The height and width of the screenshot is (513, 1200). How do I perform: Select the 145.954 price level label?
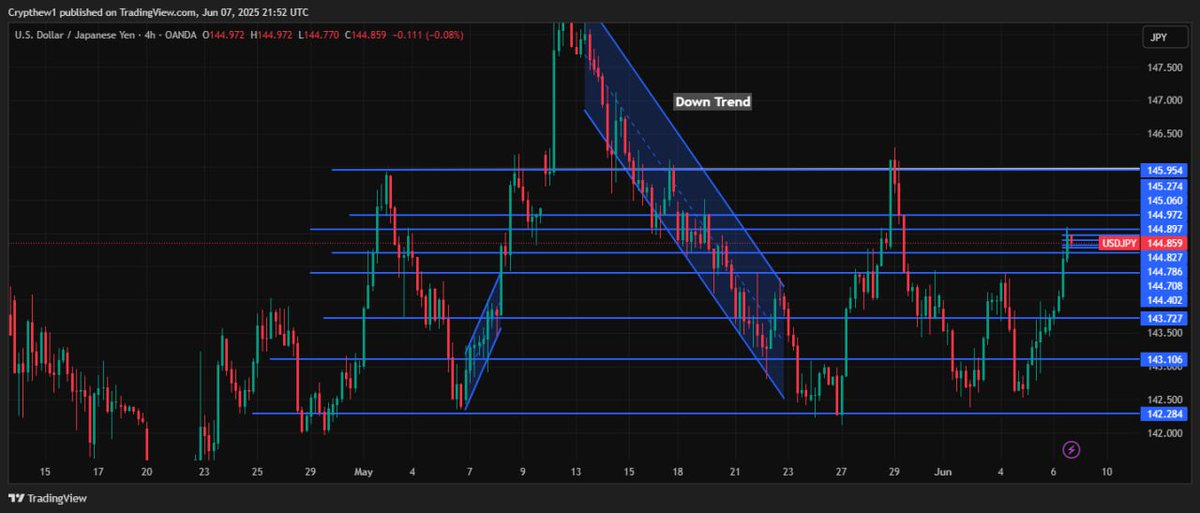[1166, 171]
